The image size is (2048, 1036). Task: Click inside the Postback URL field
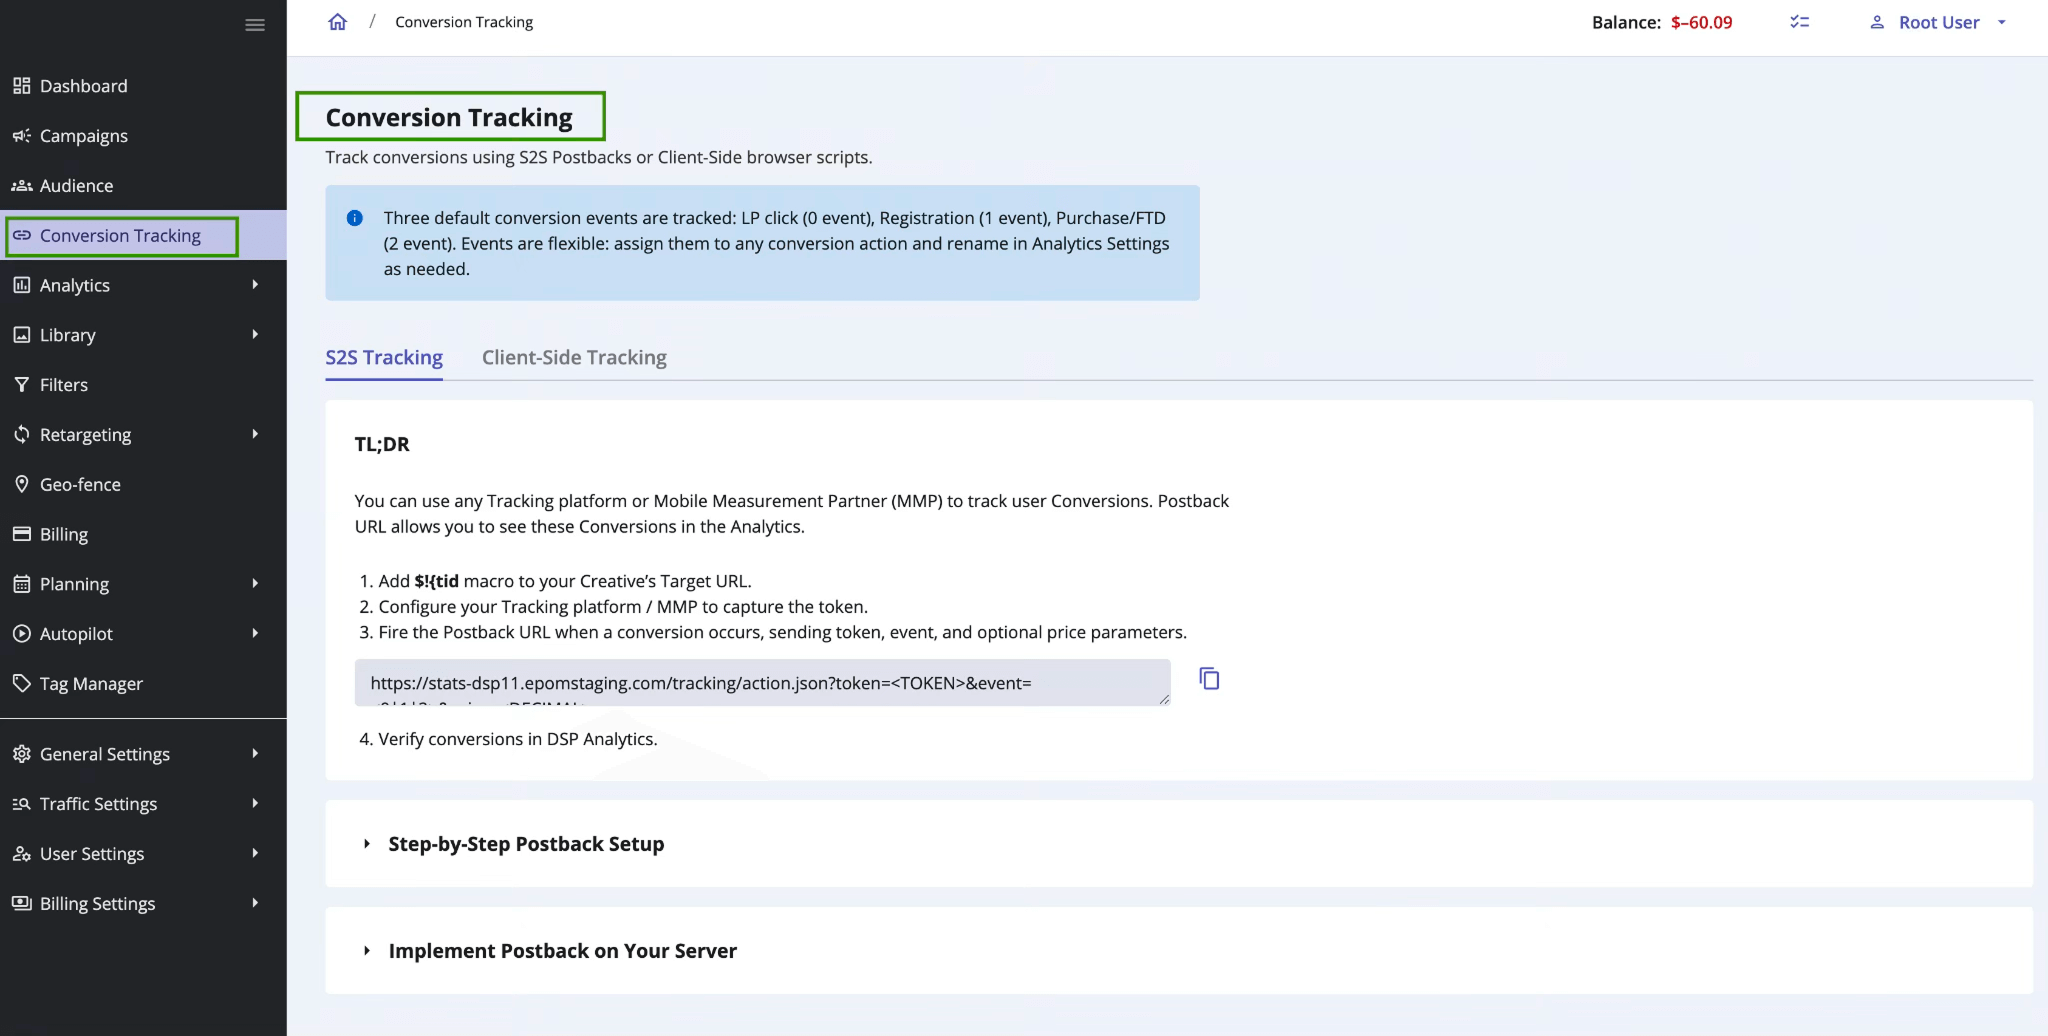click(760, 683)
